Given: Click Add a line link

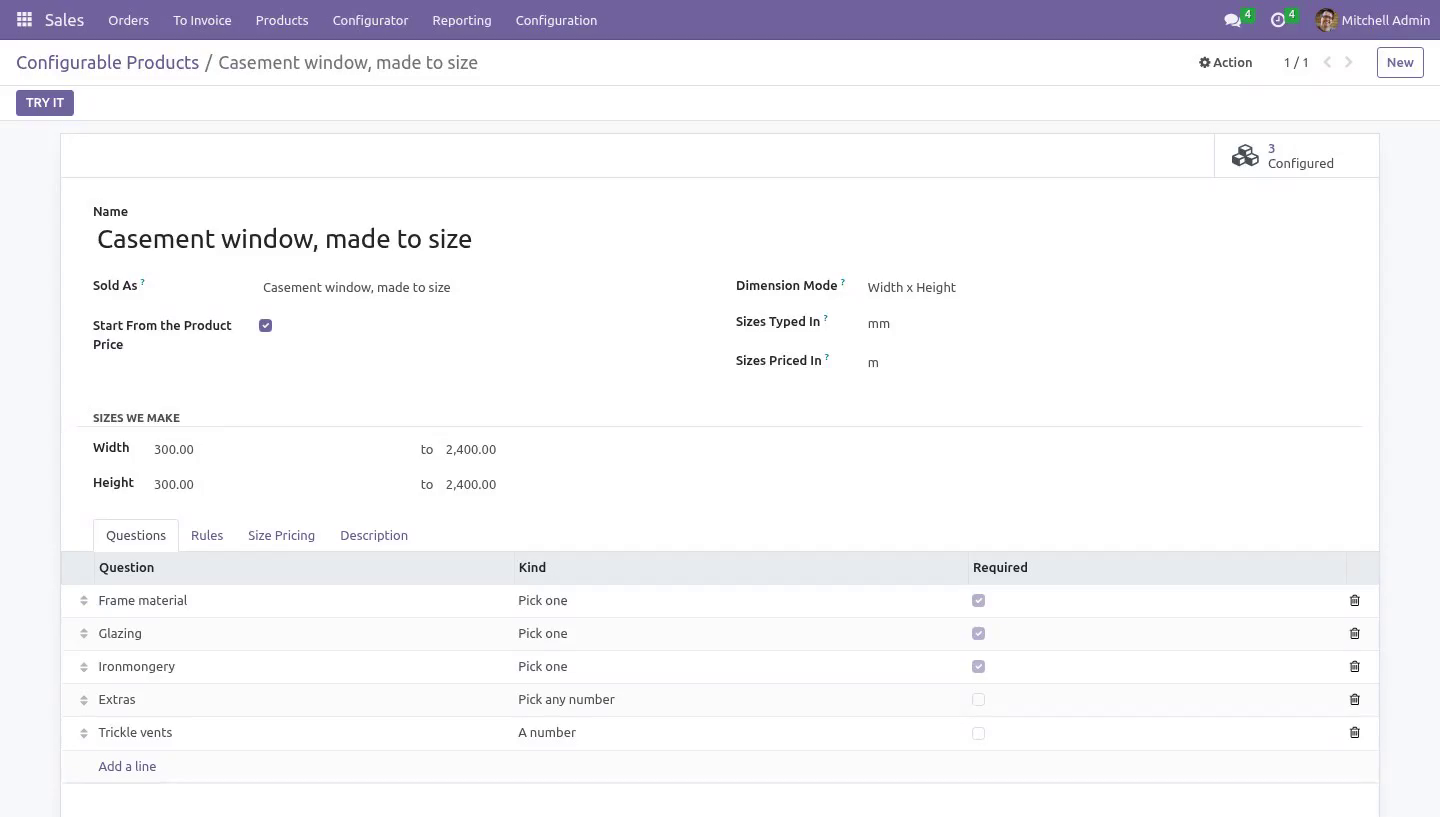Looking at the screenshot, I should tap(127, 767).
